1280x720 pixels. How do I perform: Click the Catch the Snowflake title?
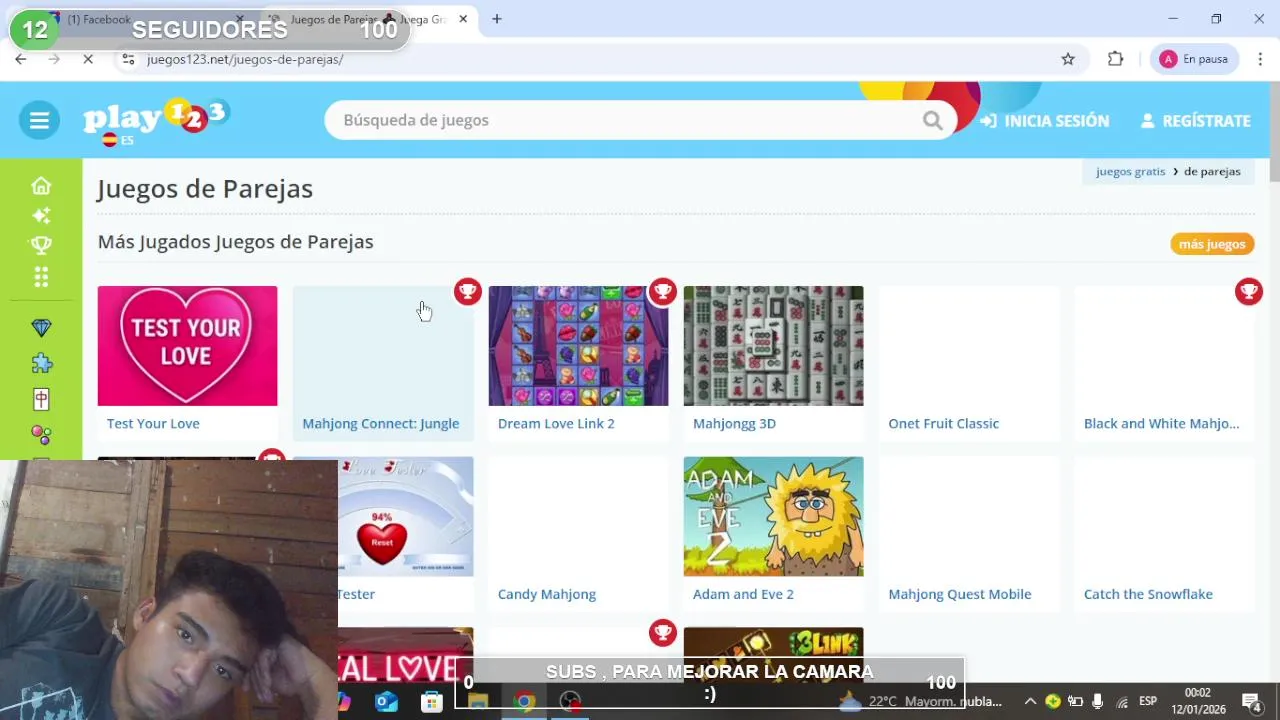1148,594
